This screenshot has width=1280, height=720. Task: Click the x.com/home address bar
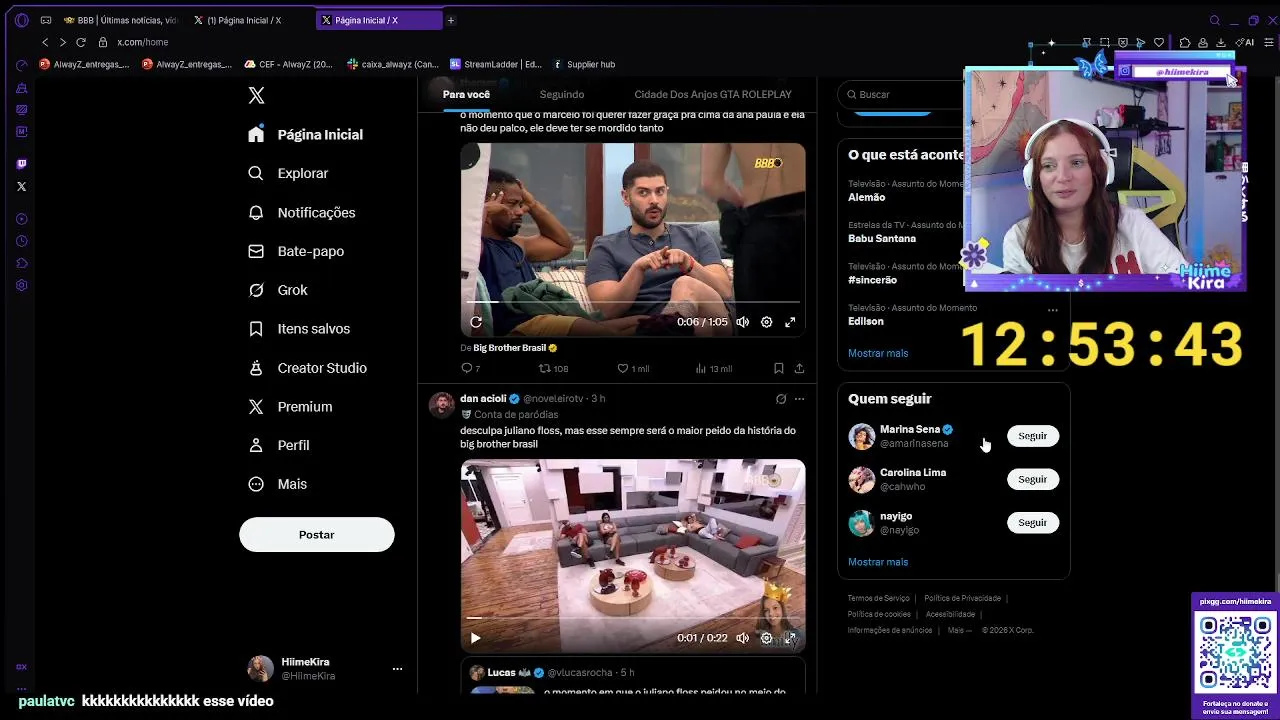pyautogui.click(x=142, y=42)
